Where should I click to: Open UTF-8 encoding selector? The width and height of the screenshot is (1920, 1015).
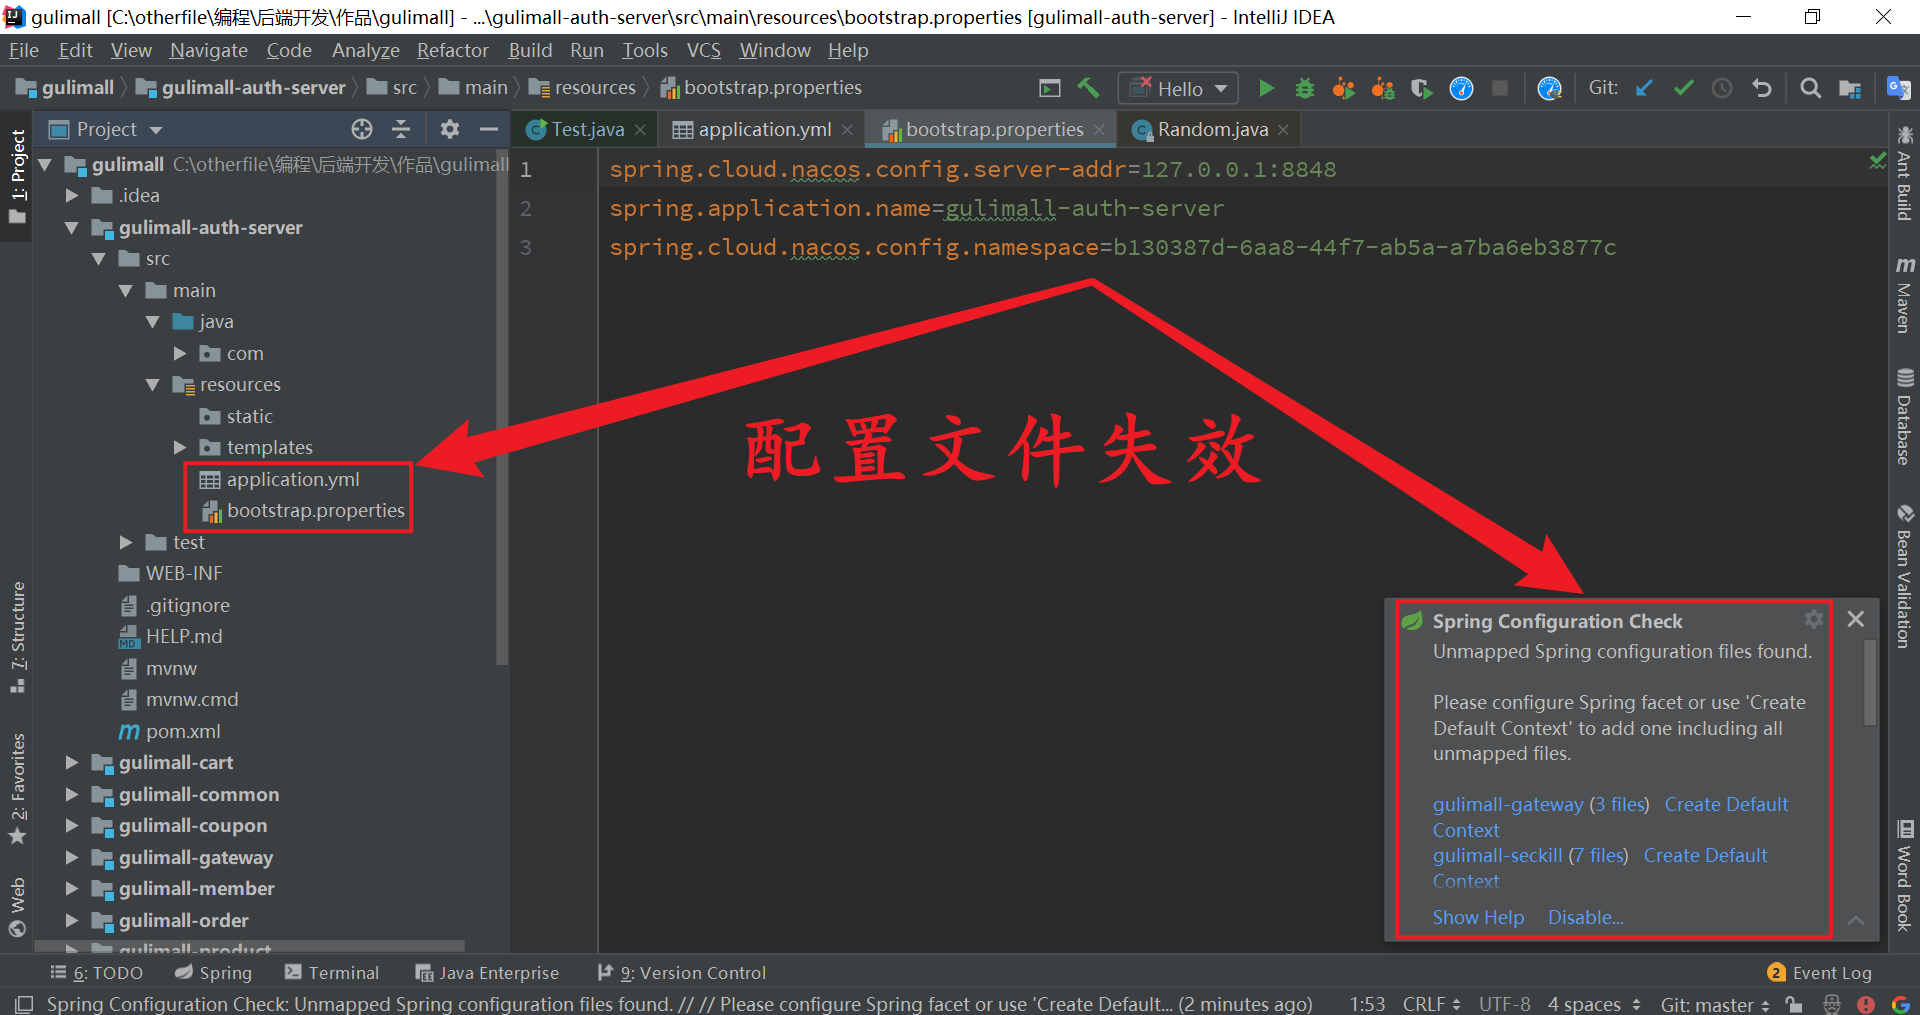pos(1504,1004)
